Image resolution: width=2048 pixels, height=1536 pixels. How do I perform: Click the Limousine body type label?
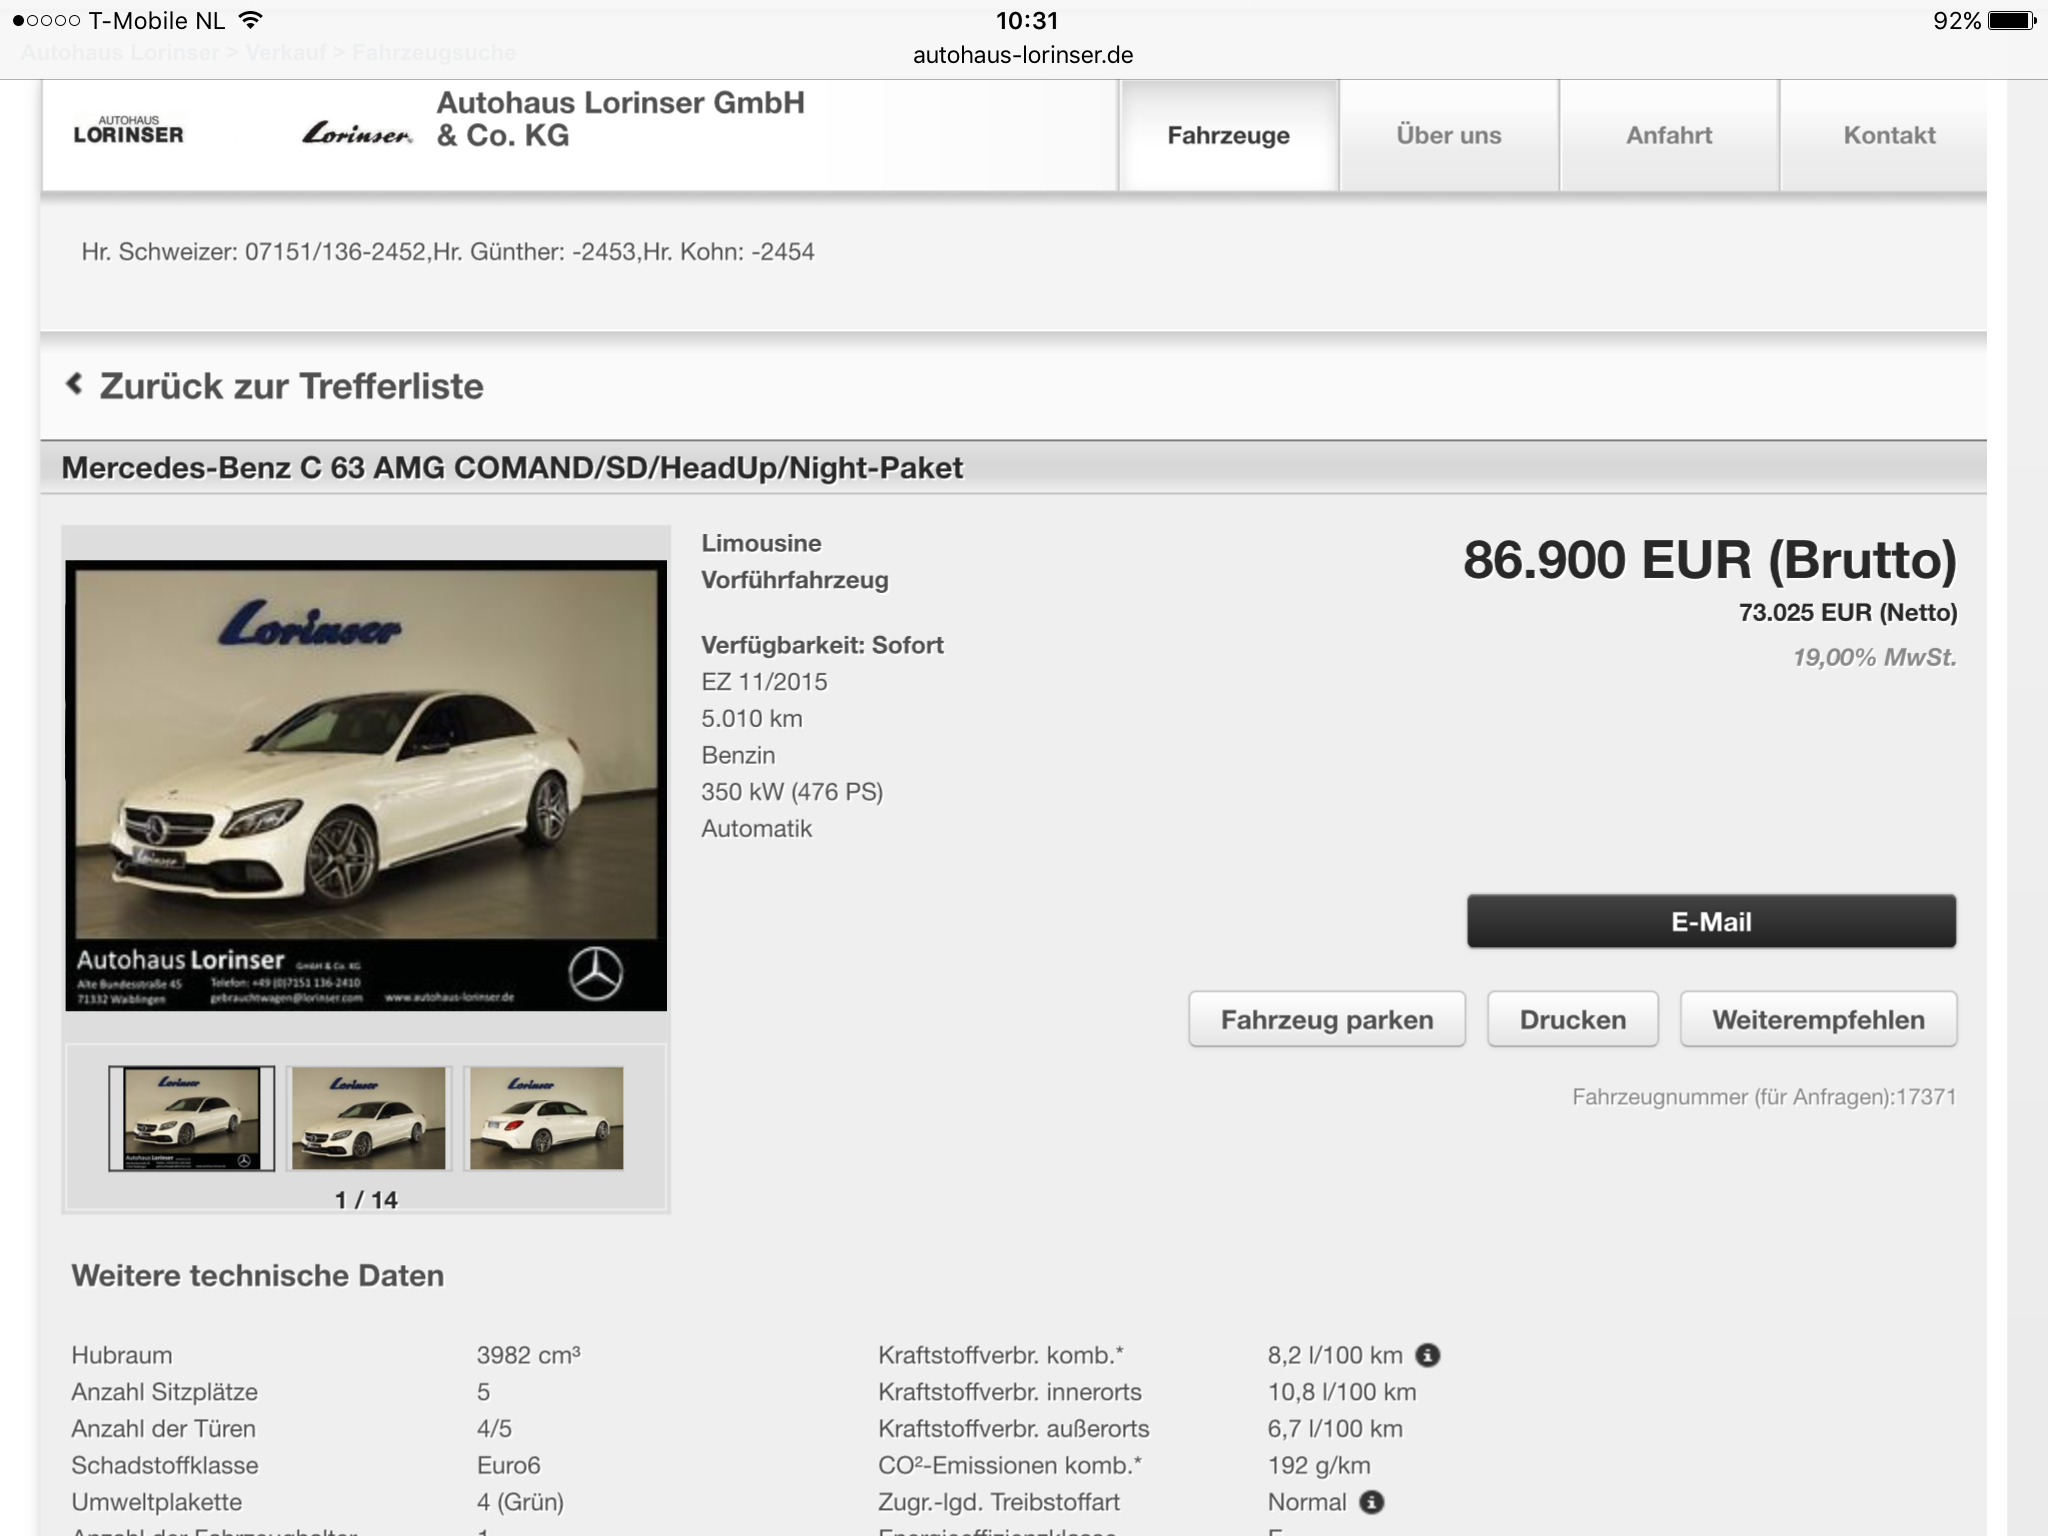[x=761, y=543]
